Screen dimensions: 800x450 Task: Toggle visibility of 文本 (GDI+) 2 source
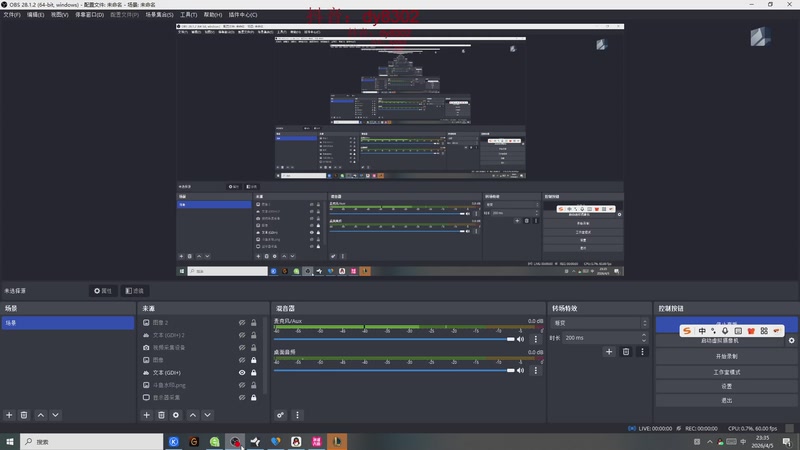[x=242, y=335]
